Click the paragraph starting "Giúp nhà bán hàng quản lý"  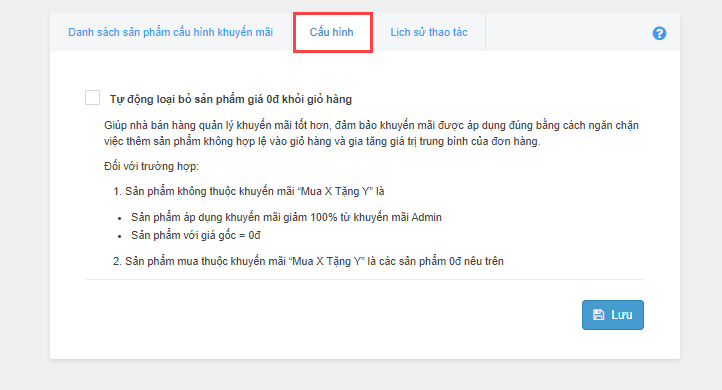click(x=371, y=133)
